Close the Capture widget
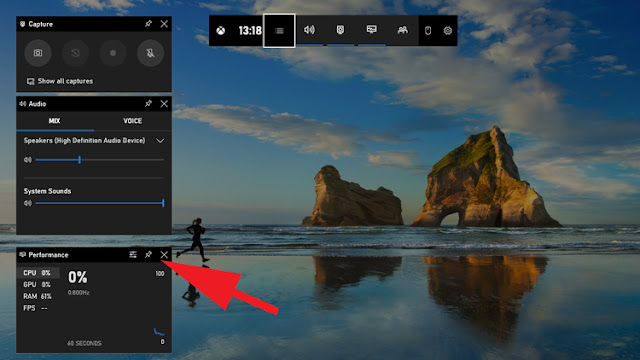The image size is (640, 360). [164, 24]
